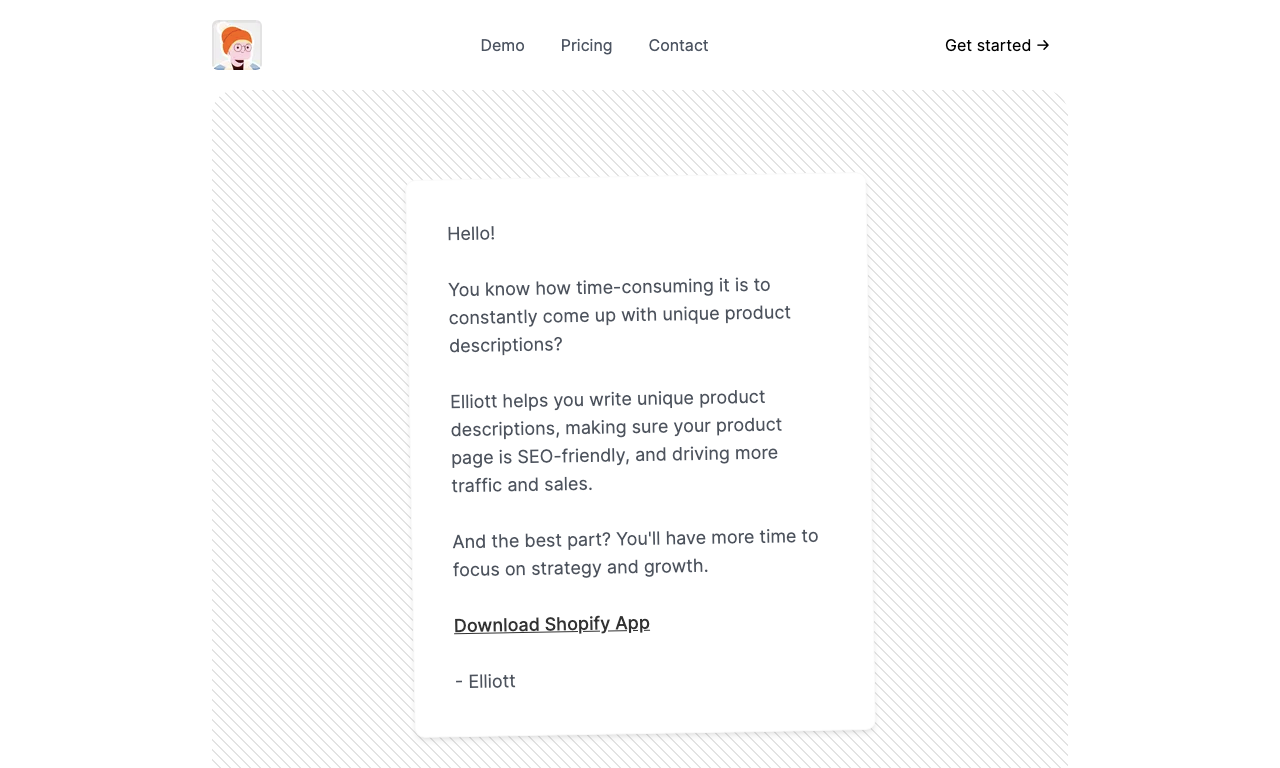Open the Demo navigation link
The height and width of the screenshot is (768, 1280).
point(502,45)
